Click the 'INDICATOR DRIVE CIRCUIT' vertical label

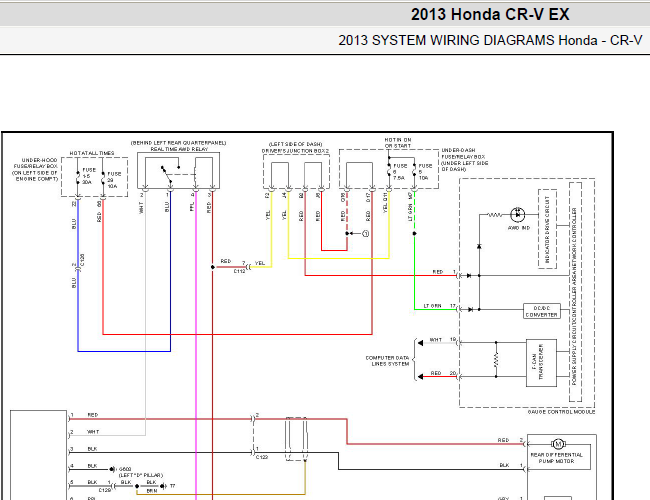pyautogui.click(x=547, y=229)
